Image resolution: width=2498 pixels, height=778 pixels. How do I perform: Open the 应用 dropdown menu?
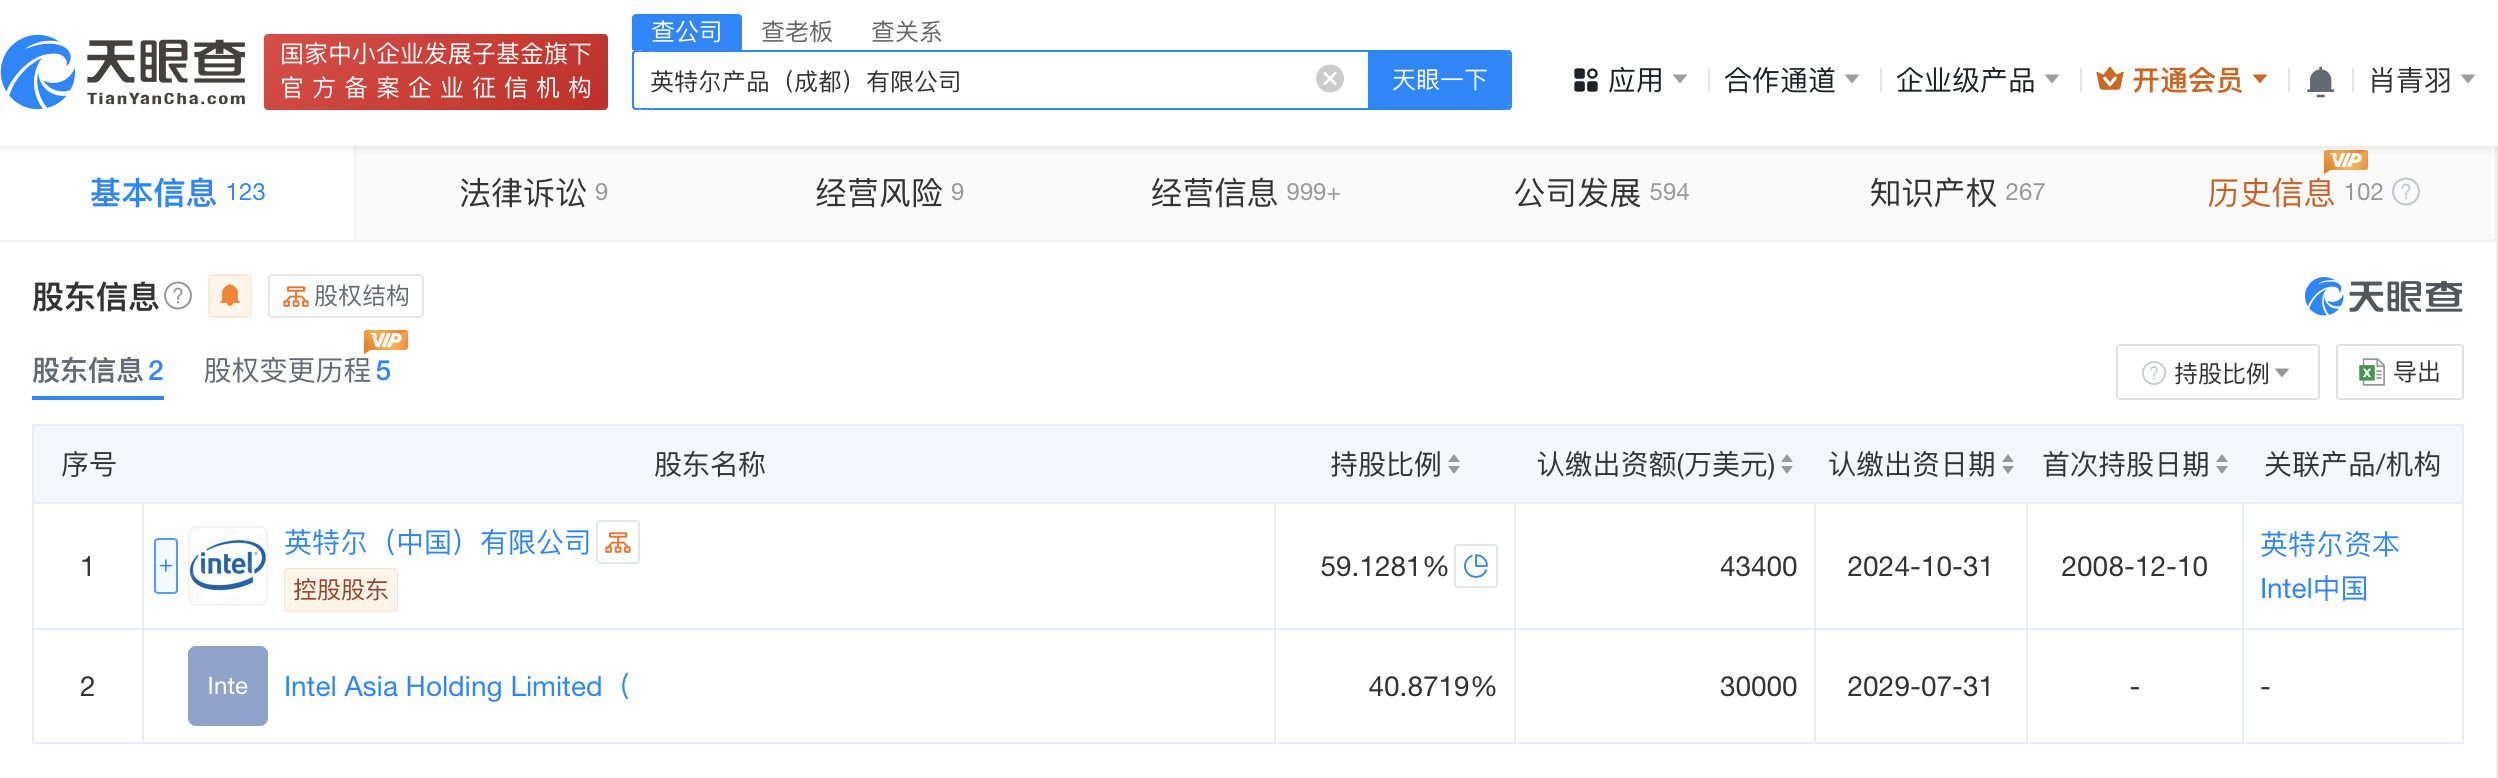tap(1630, 80)
